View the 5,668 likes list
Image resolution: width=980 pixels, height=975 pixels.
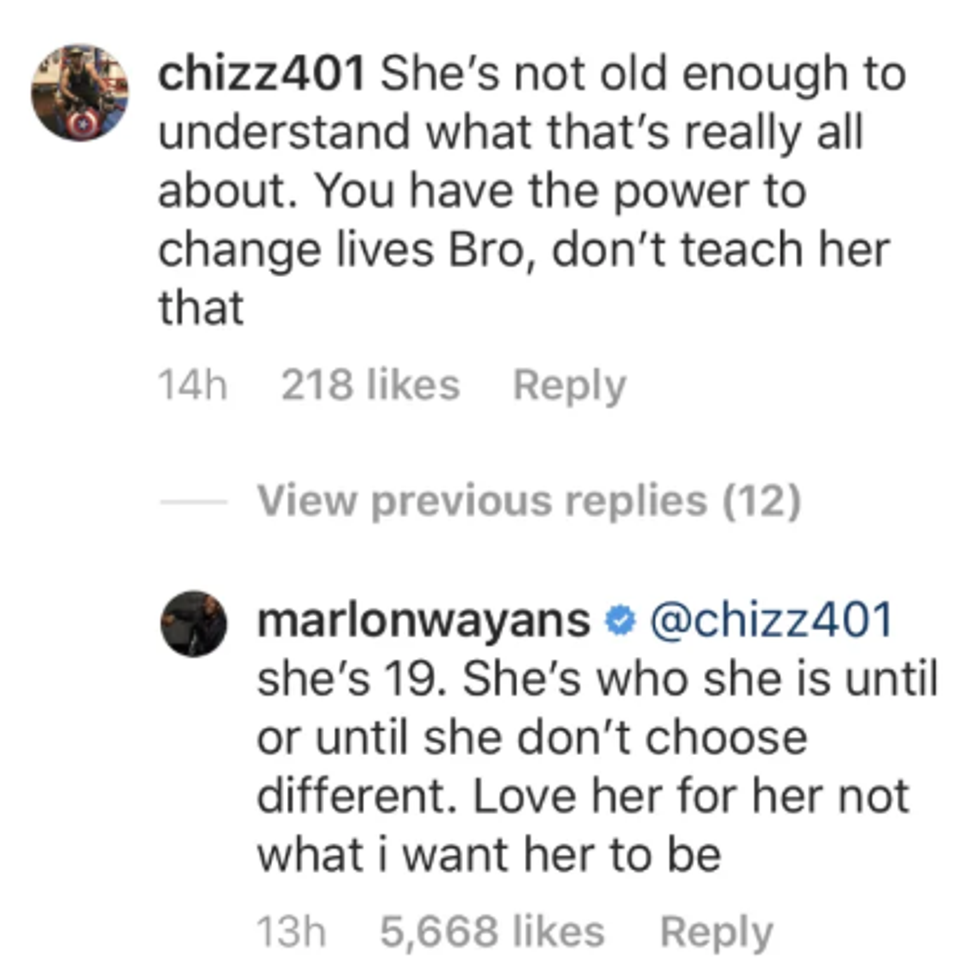click(x=492, y=932)
